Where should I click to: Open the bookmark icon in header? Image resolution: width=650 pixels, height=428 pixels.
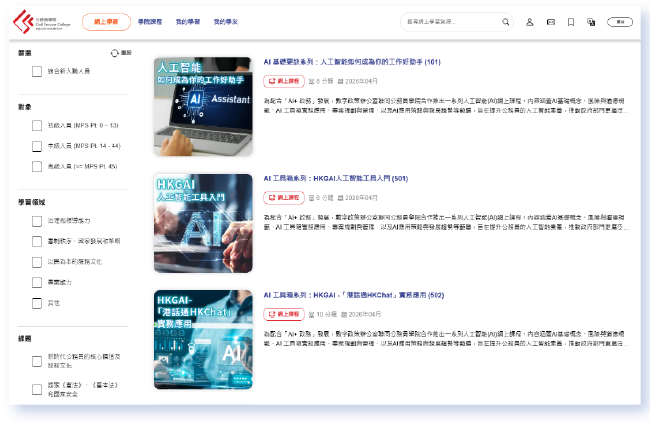point(571,22)
